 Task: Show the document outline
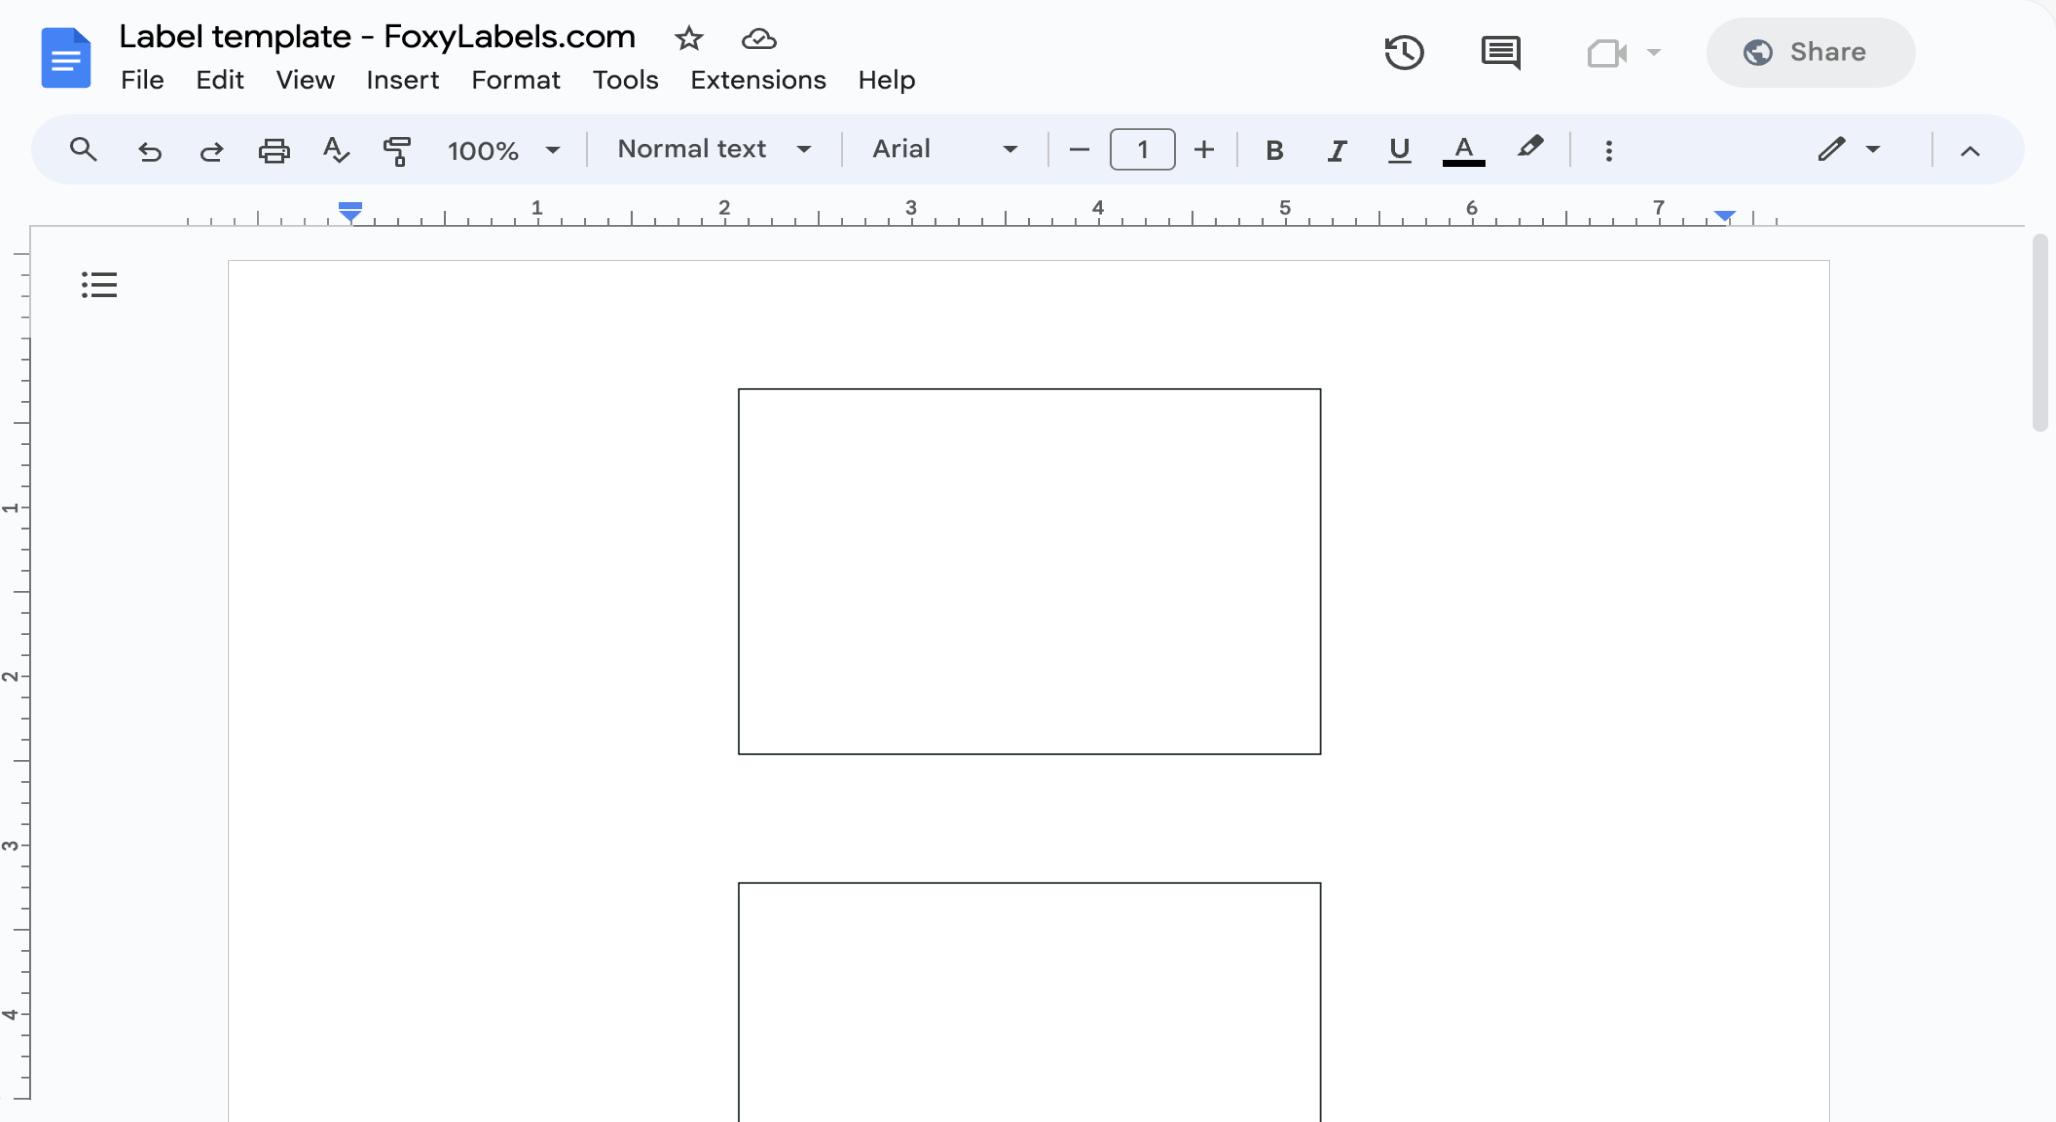[99, 285]
